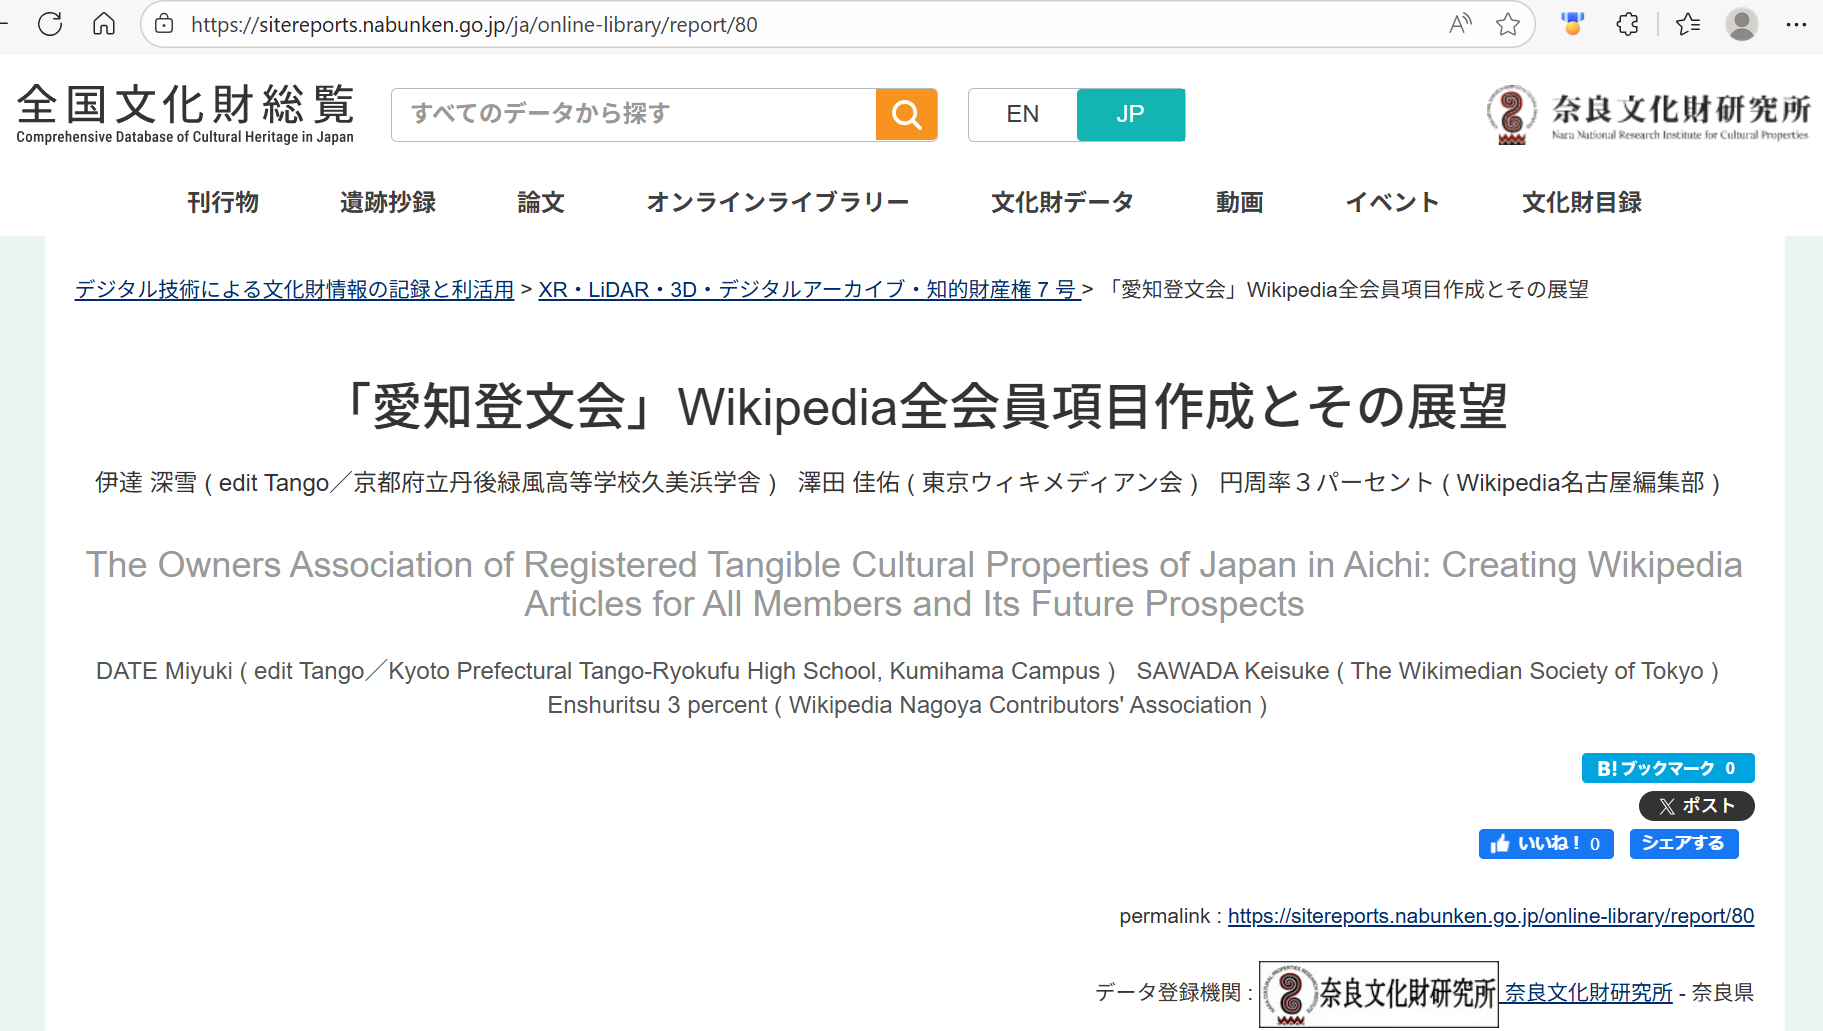Switch site language to EN

[1022, 115]
